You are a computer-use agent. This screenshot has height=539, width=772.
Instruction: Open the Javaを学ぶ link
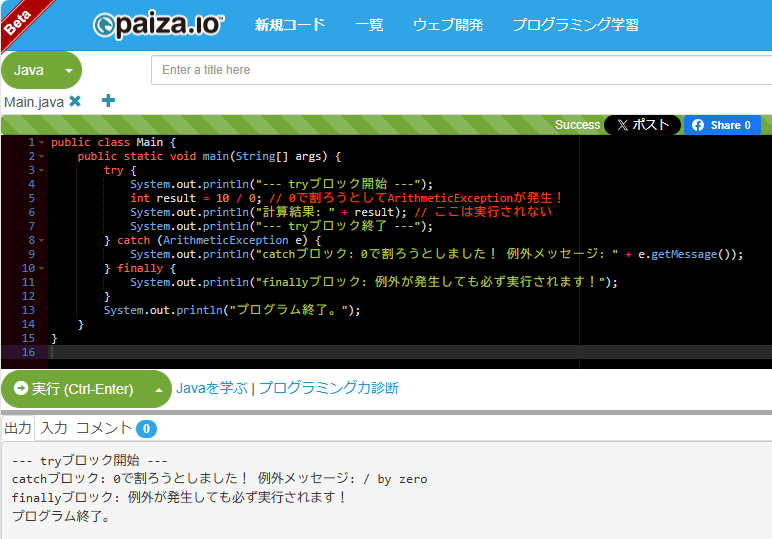212,388
